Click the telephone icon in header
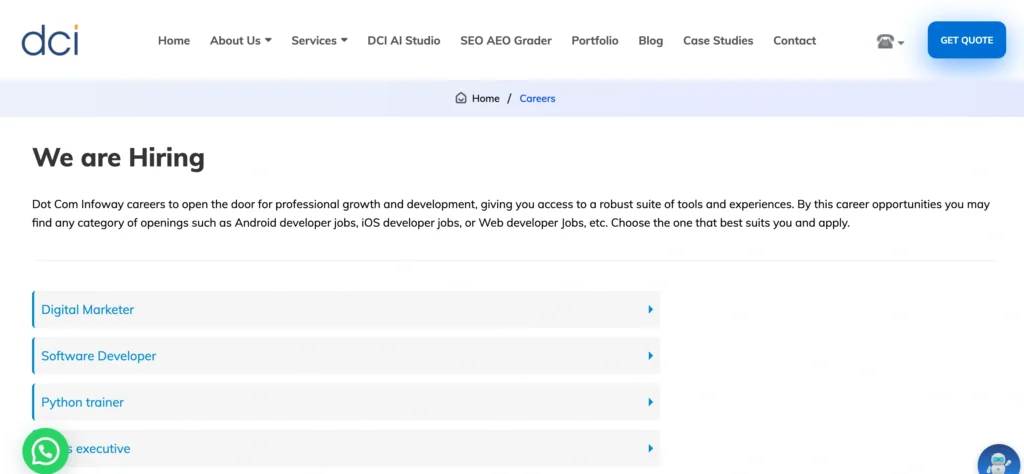 coord(885,42)
